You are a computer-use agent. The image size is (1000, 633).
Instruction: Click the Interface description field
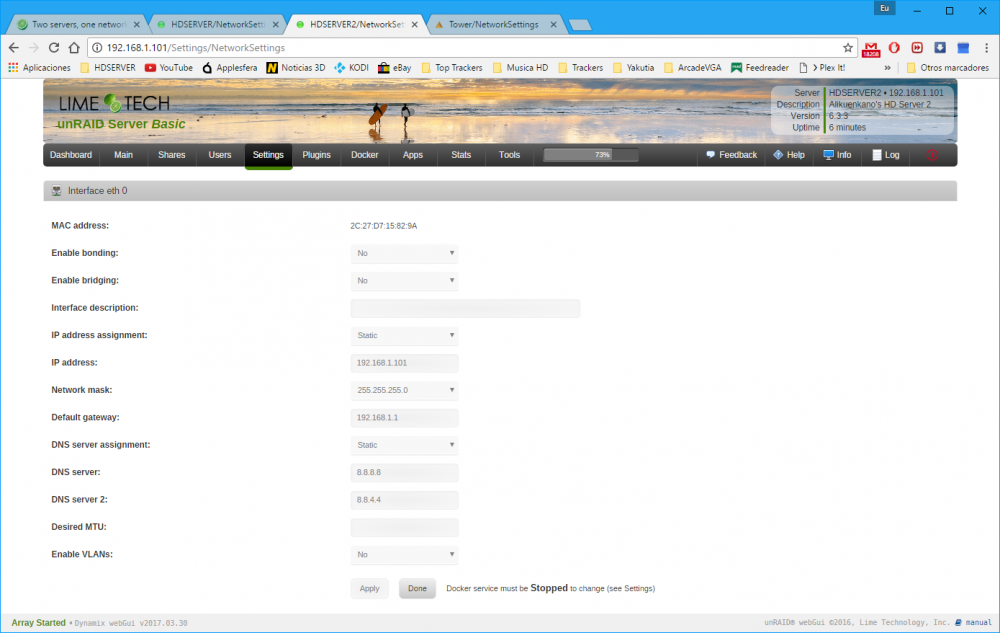pos(466,308)
